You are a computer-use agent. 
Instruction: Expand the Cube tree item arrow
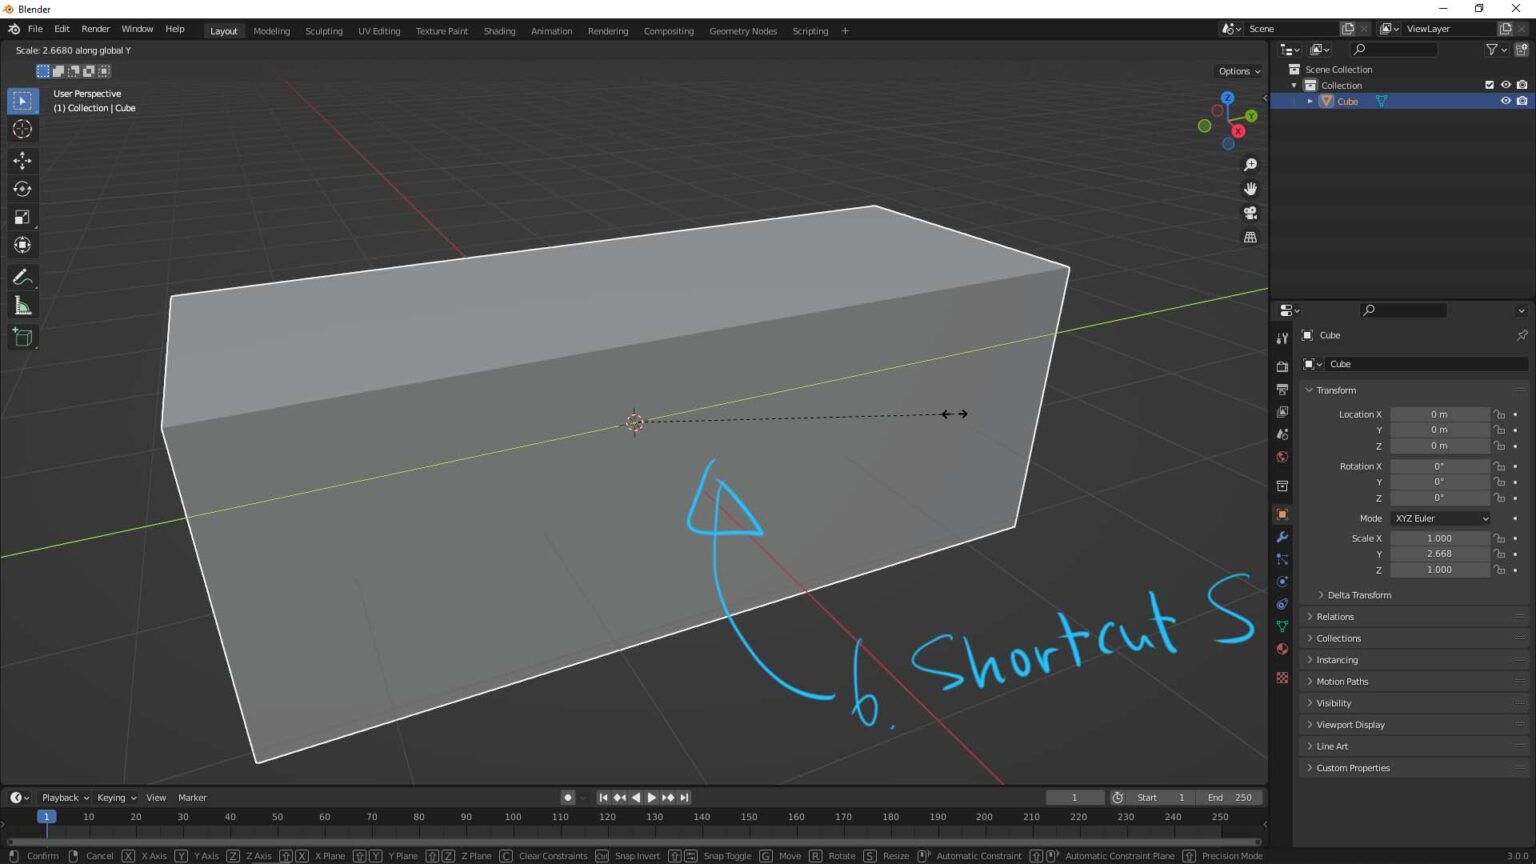click(x=1310, y=101)
